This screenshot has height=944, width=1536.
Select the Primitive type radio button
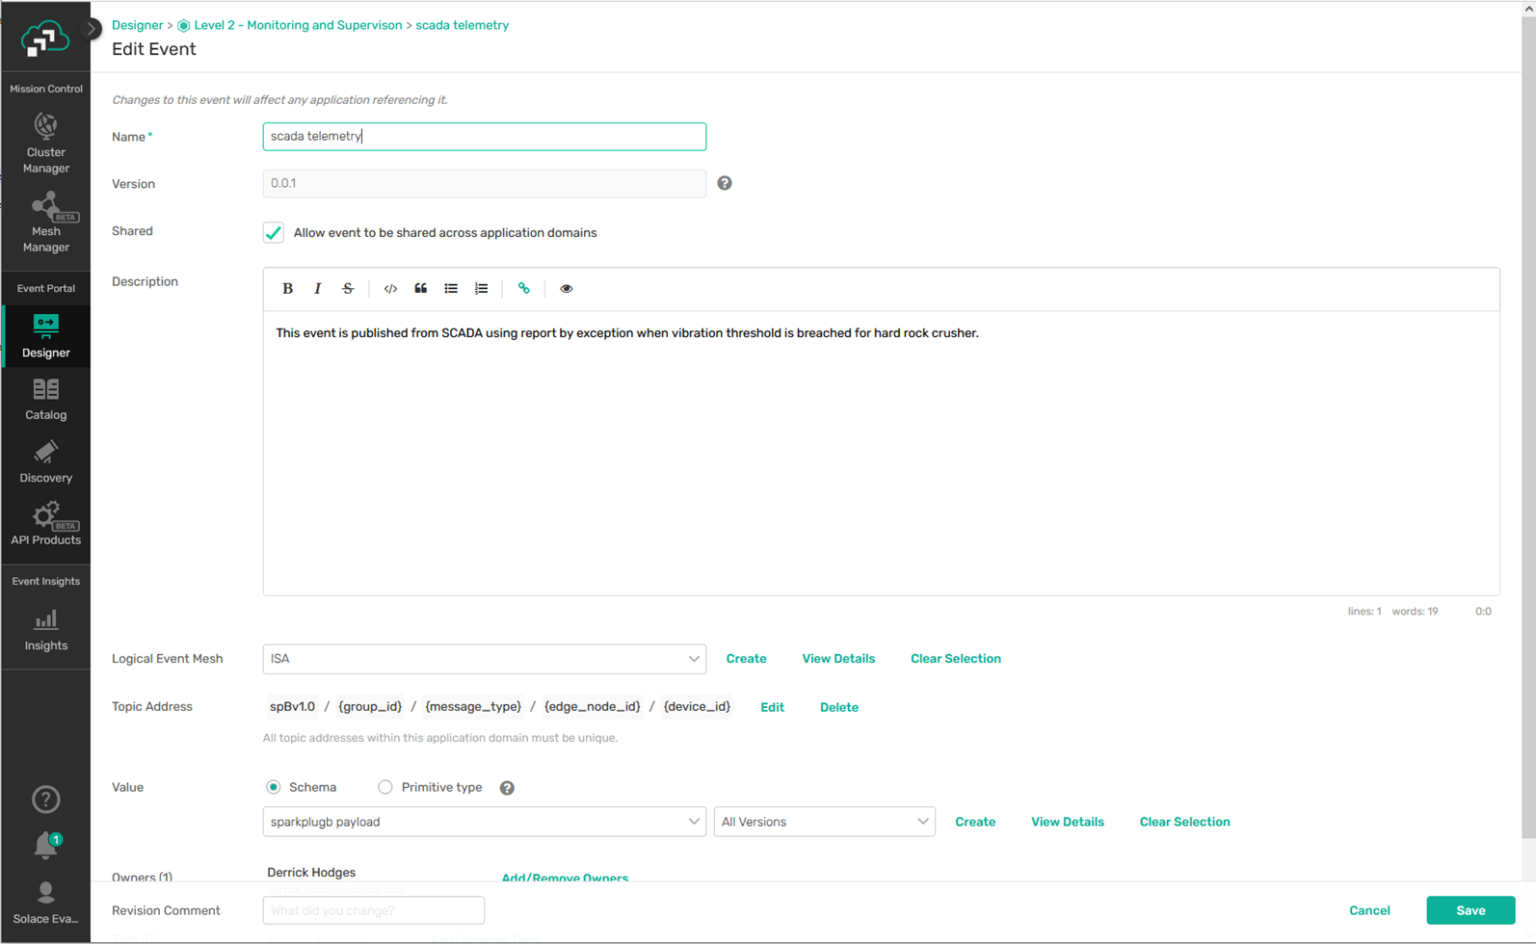pos(385,788)
